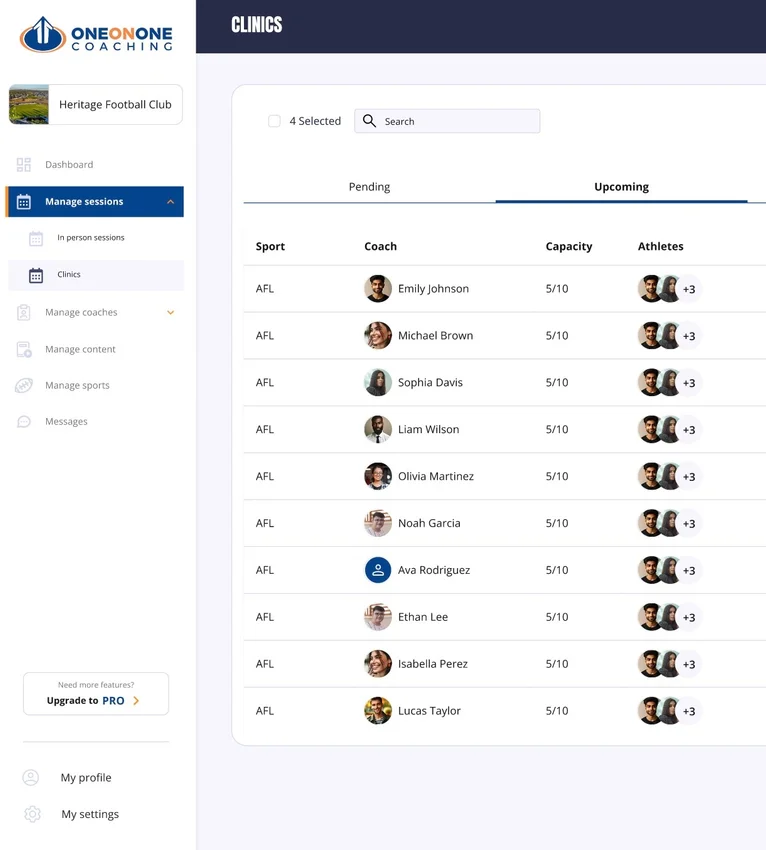This screenshot has width=766, height=850.
Task: Click the My settings gear icon
Action: tap(33, 814)
